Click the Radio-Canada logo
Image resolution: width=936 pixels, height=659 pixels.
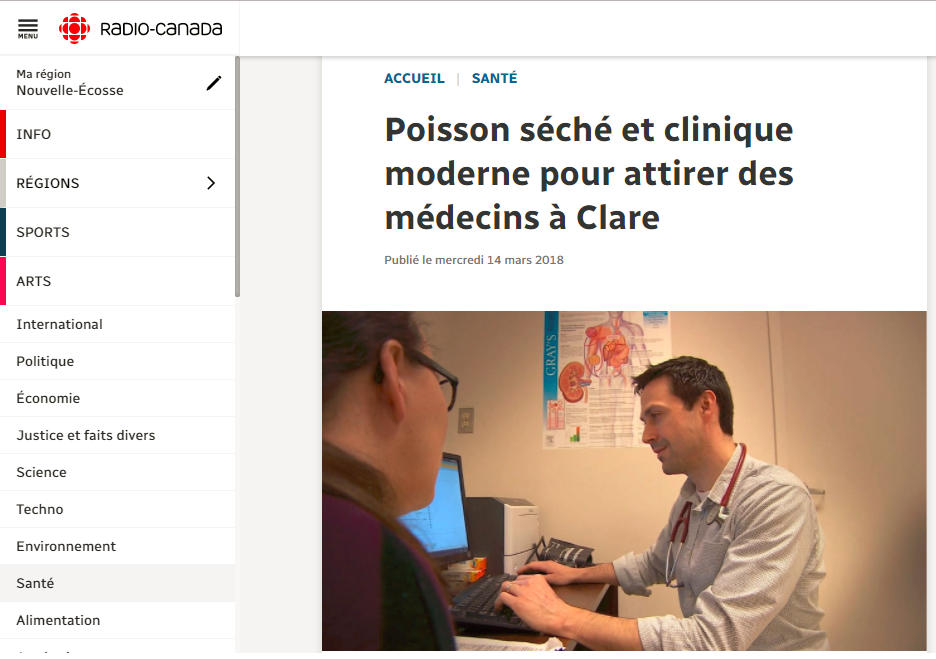140,28
